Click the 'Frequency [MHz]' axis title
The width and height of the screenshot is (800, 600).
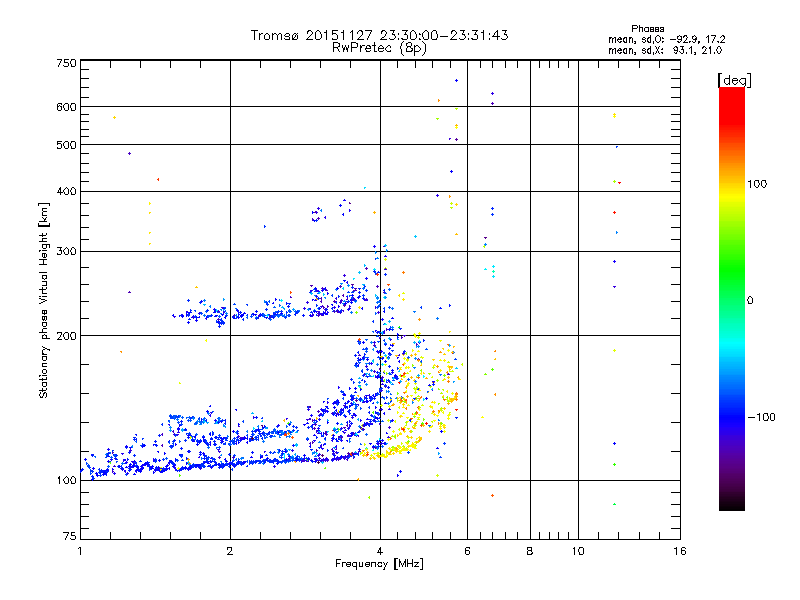pyautogui.click(x=379, y=564)
